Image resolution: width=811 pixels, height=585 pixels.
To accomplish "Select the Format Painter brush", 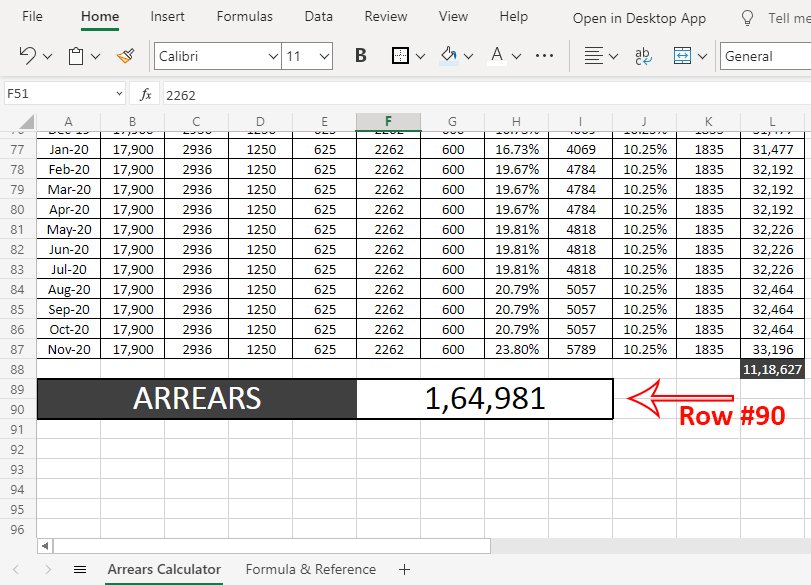I will coord(125,56).
